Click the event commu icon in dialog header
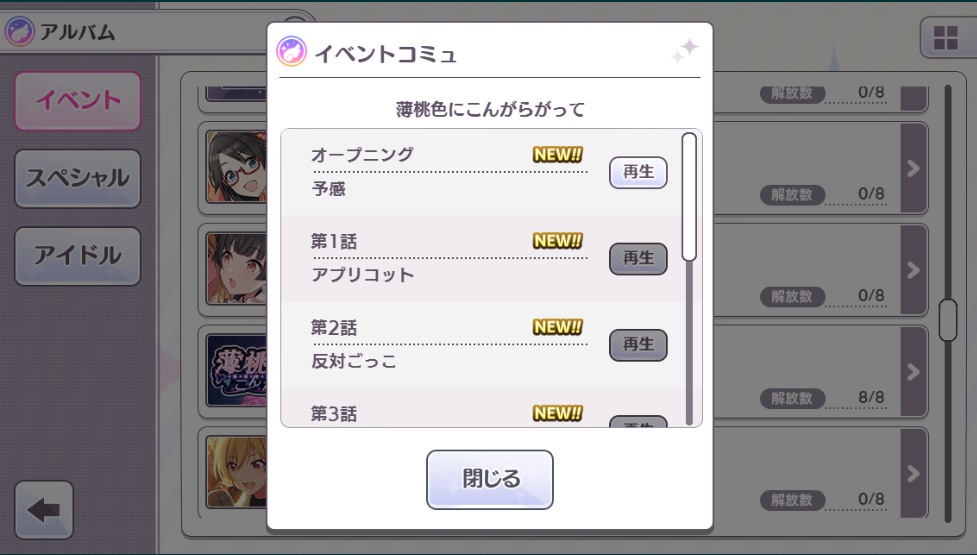Screen dimensions: 977x555 tap(292, 52)
